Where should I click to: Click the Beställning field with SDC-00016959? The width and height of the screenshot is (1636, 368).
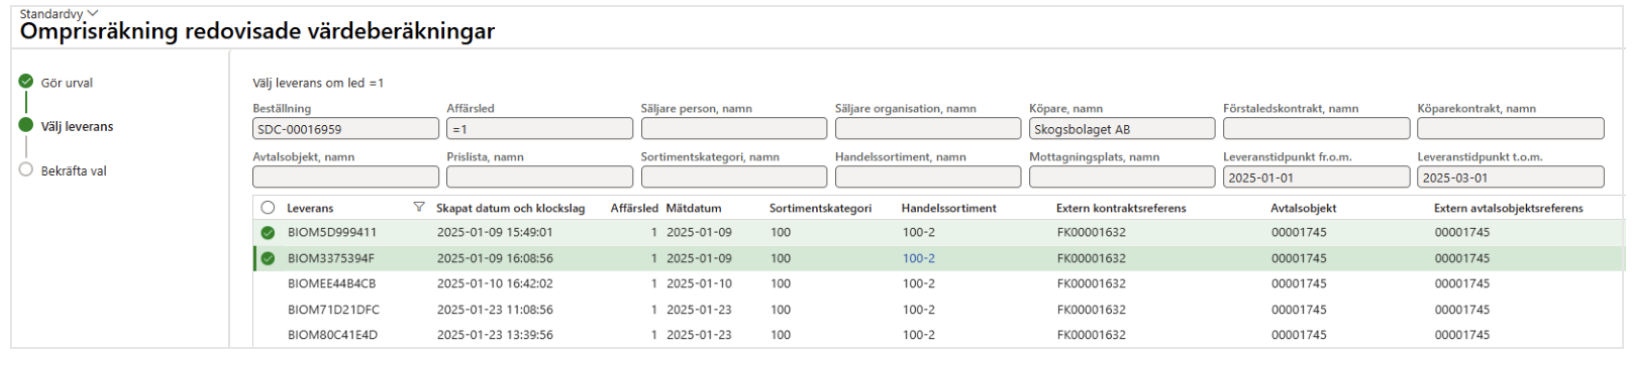(346, 129)
